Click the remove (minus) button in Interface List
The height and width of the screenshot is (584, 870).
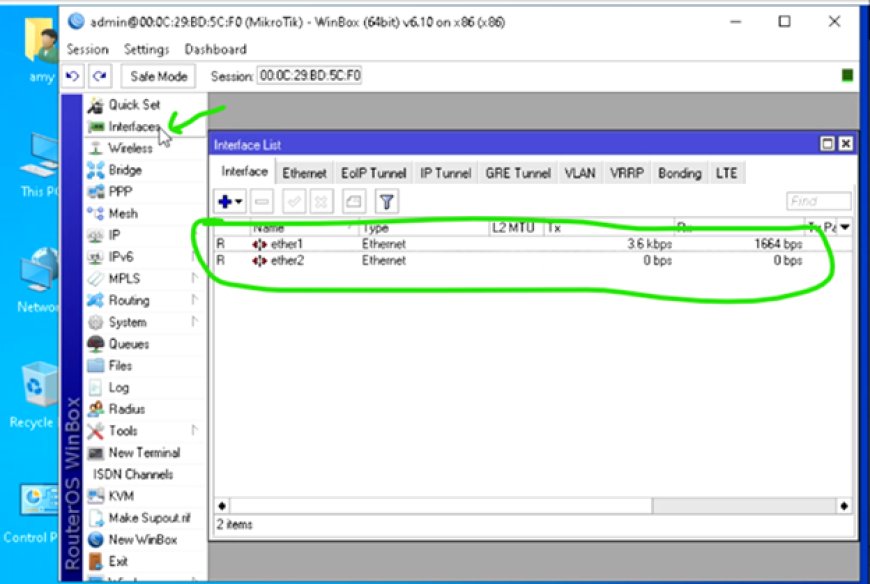pyautogui.click(x=262, y=202)
